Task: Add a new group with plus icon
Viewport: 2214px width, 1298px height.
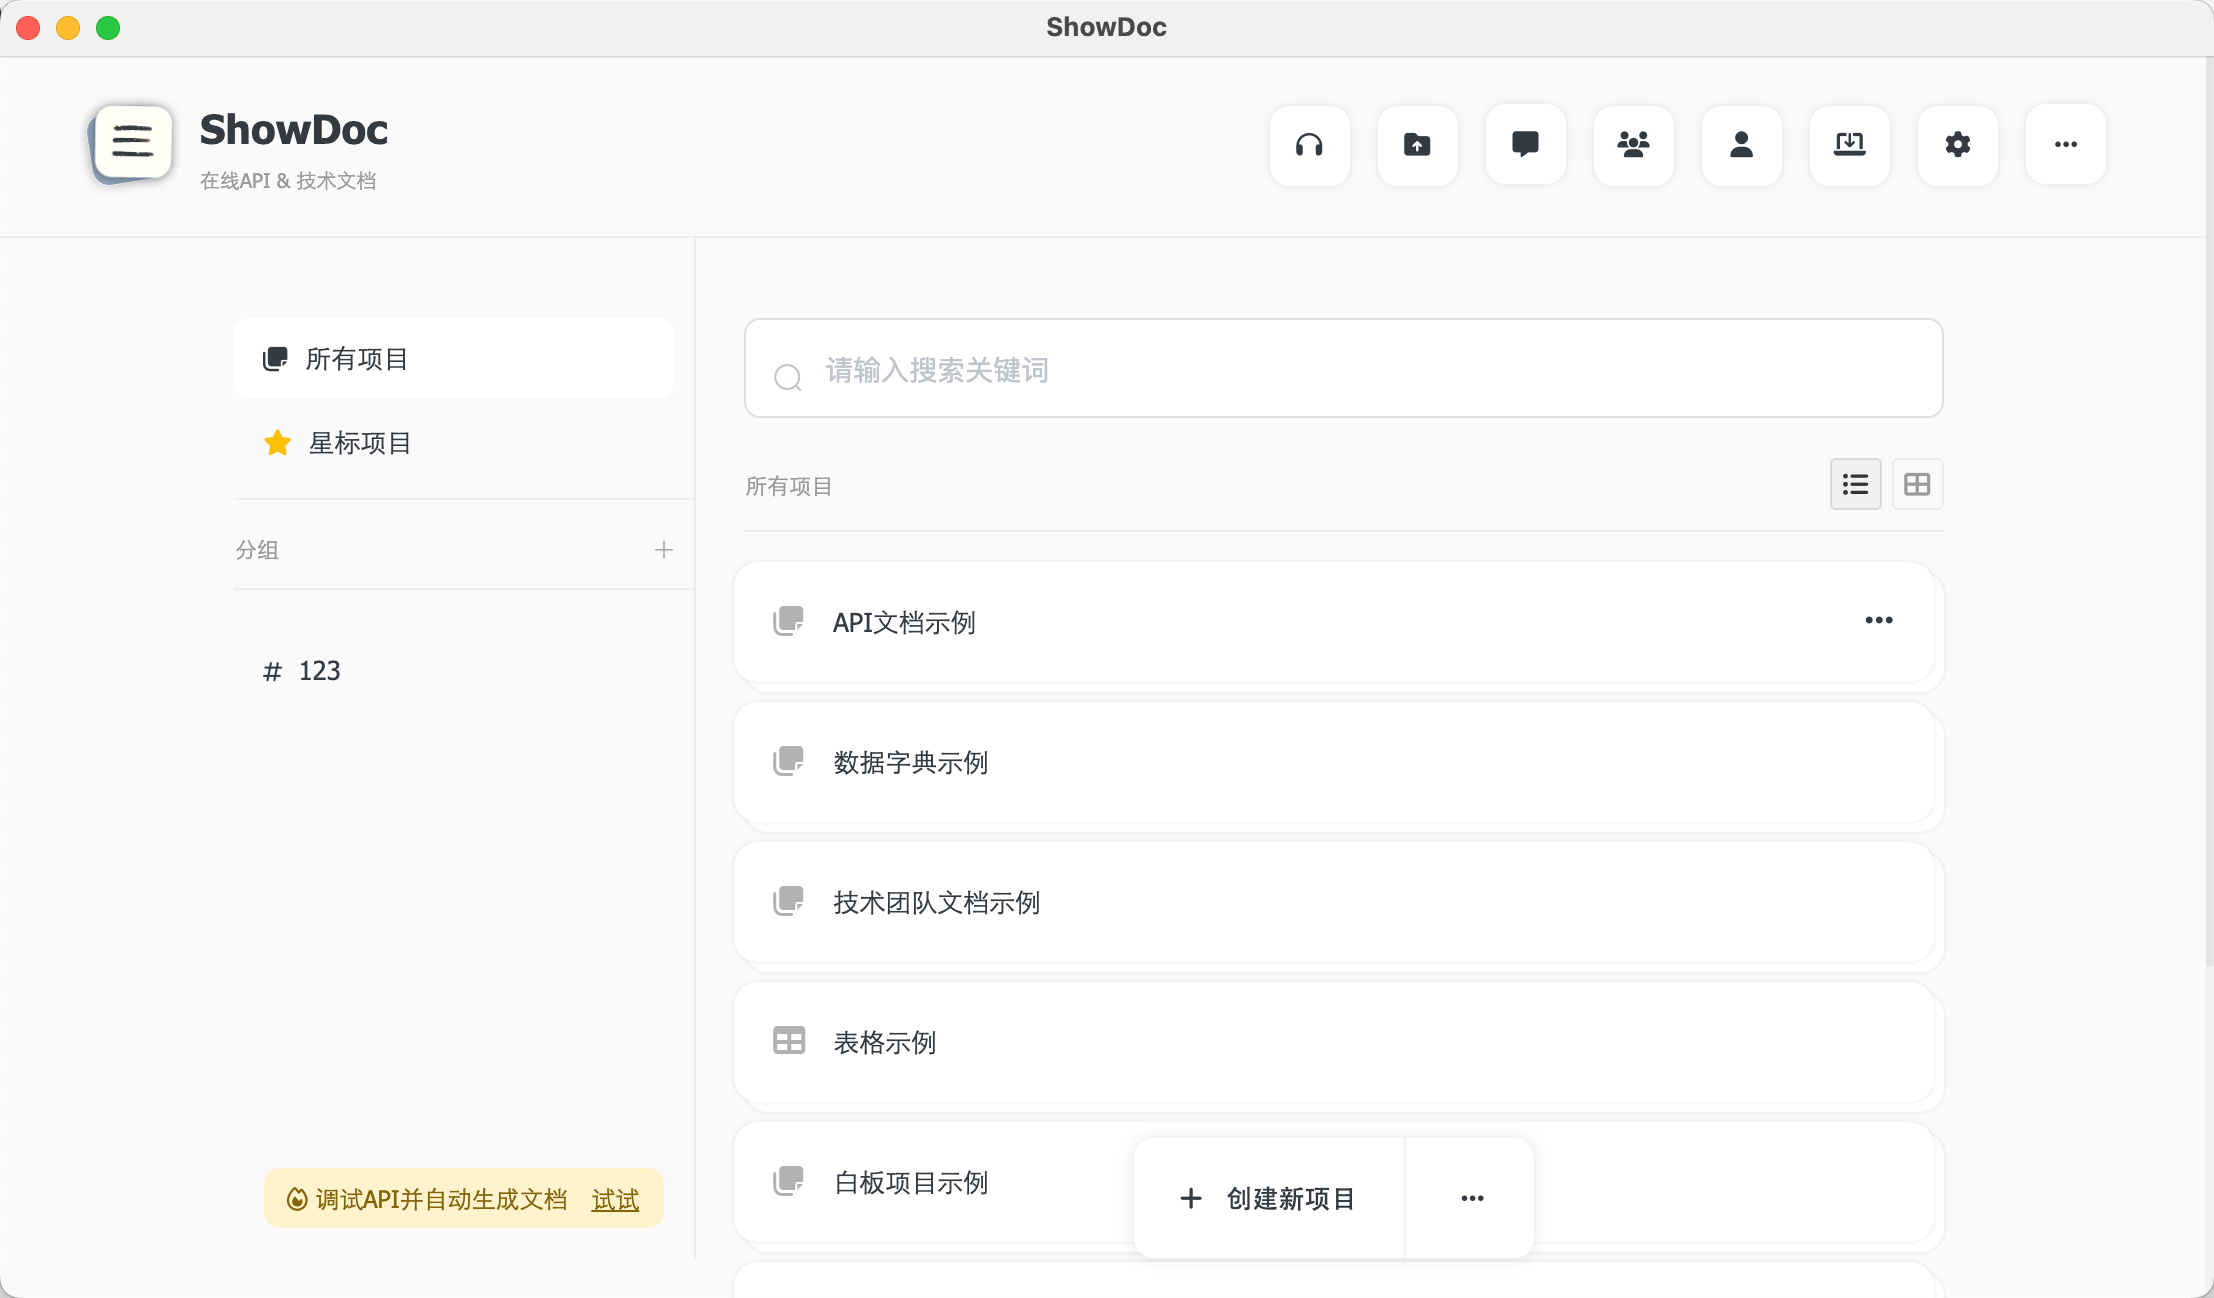Action: [x=663, y=550]
